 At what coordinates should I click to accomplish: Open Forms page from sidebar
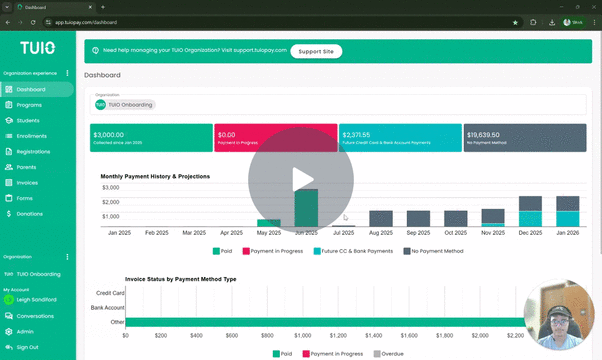24,198
